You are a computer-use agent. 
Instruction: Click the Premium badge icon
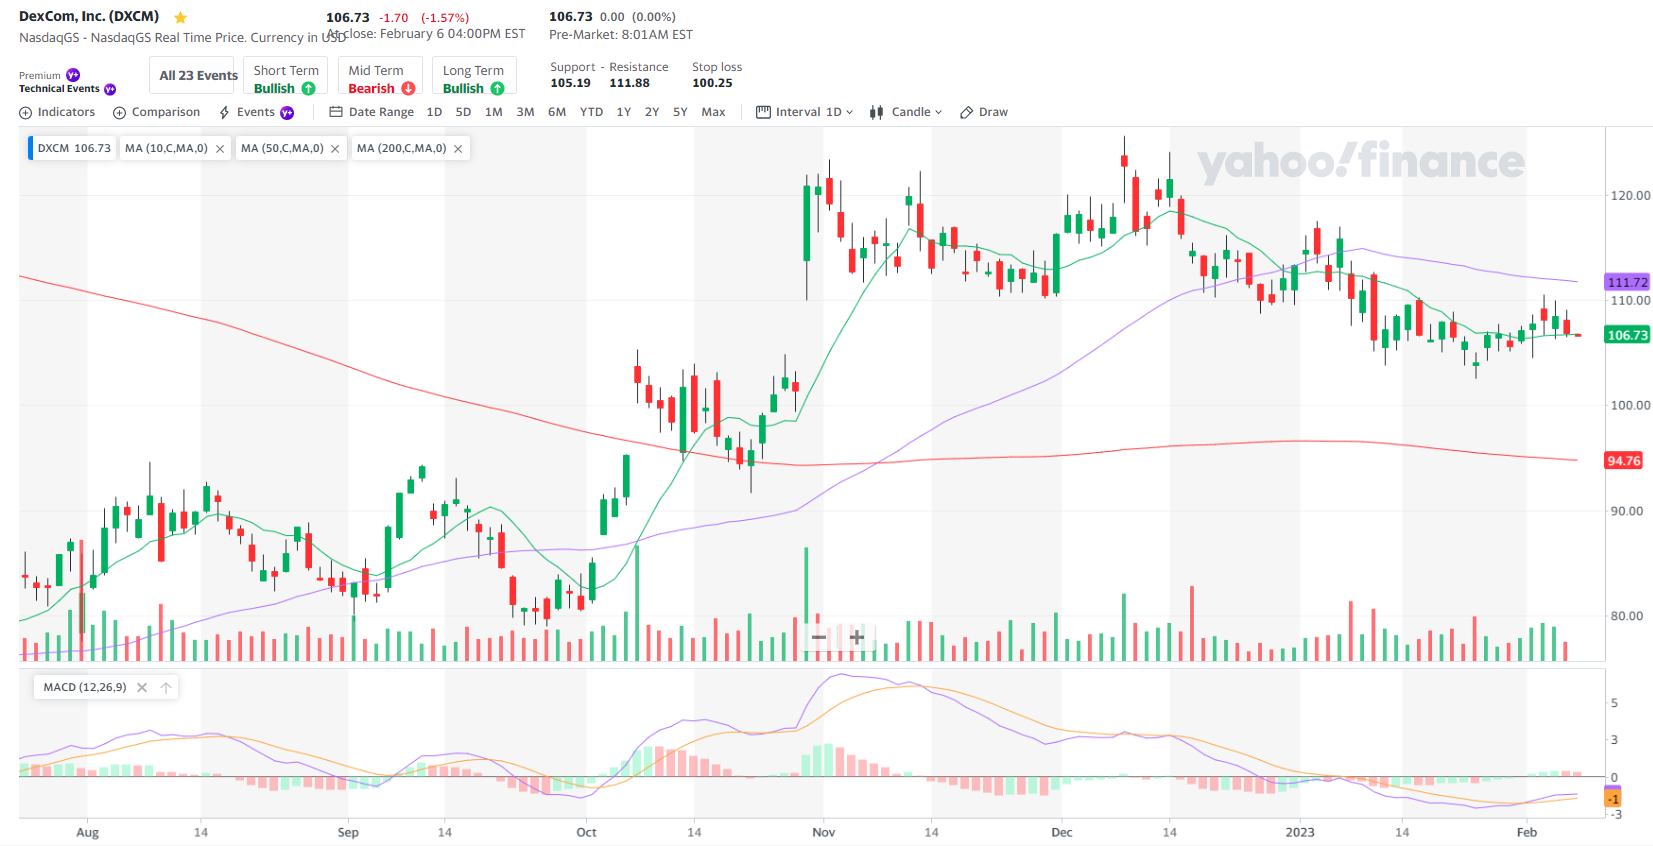click(73, 75)
